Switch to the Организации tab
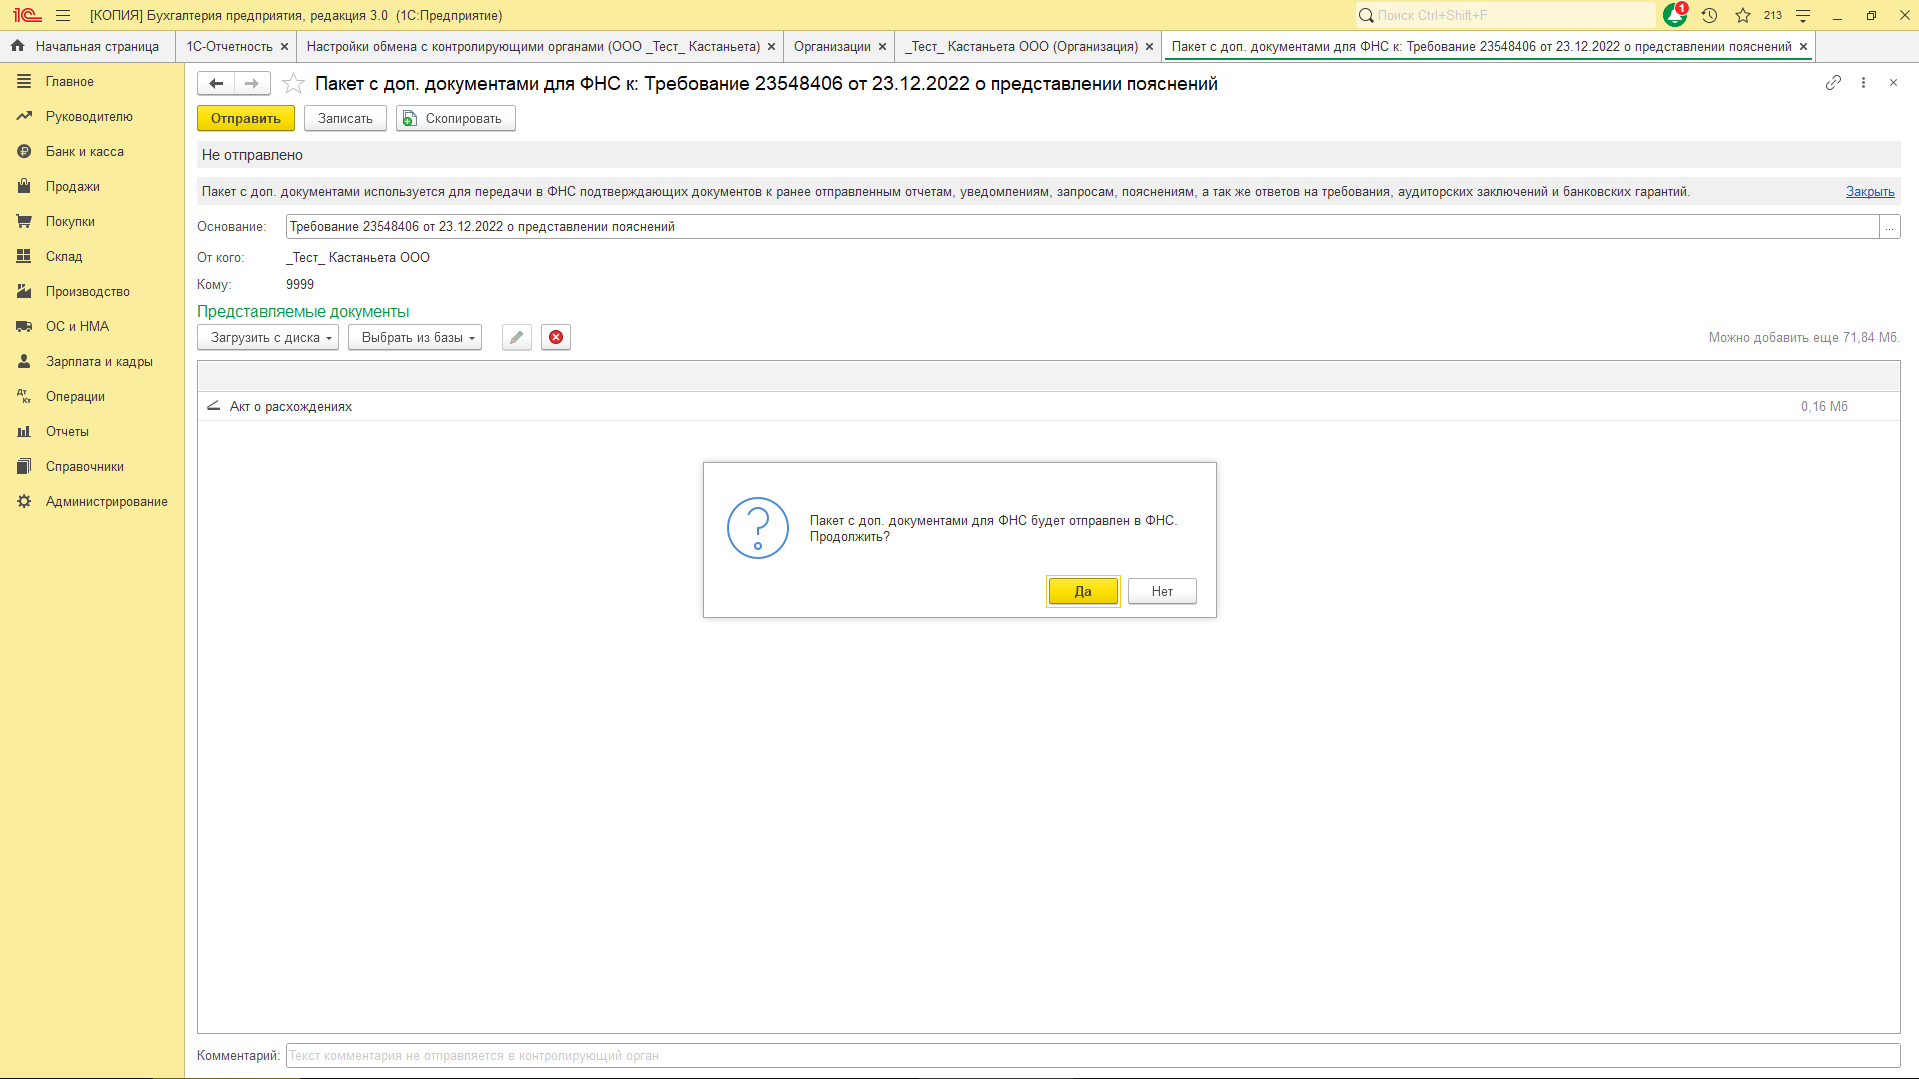Screen dimensions: 1919x1079 coord(831,47)
